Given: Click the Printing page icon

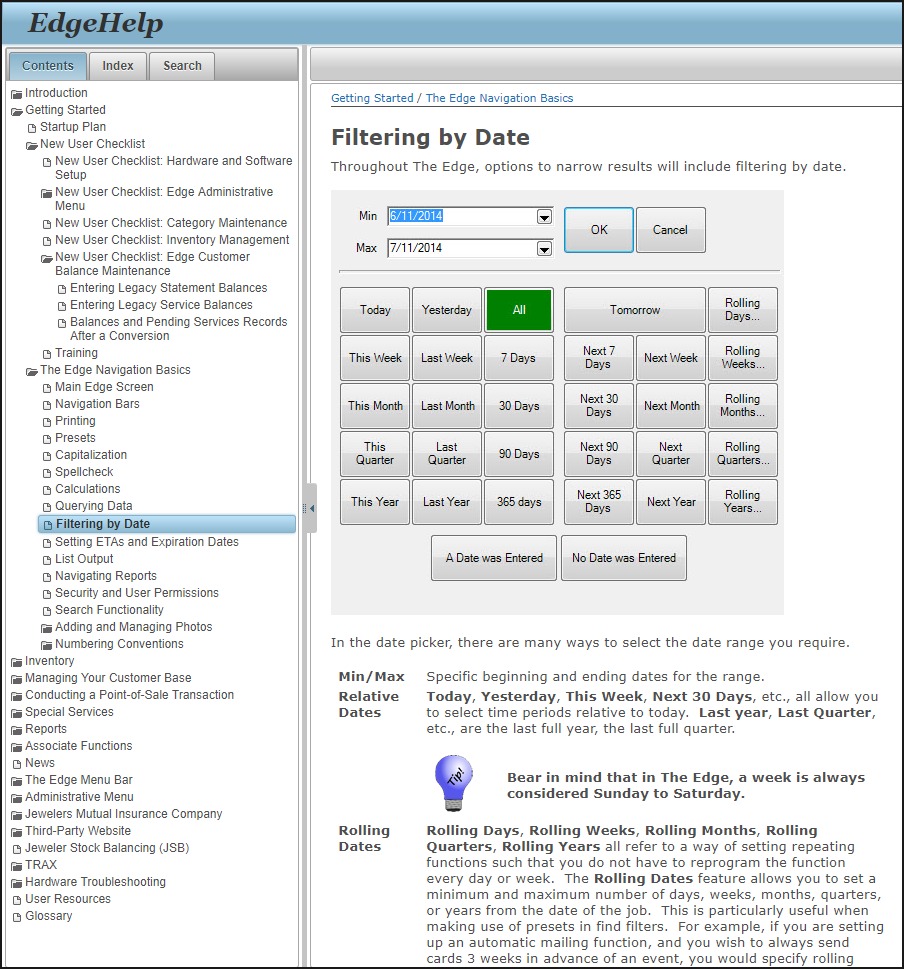Looking at the screenshot, I should pos(47,422).
